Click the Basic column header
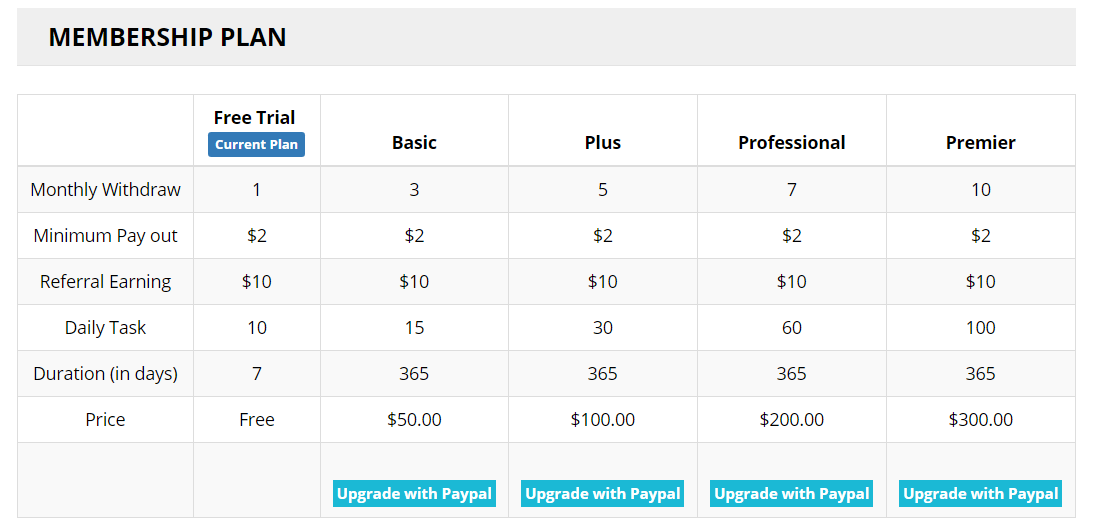Viewport: 1093px width, 530px height. pos(414,142)
